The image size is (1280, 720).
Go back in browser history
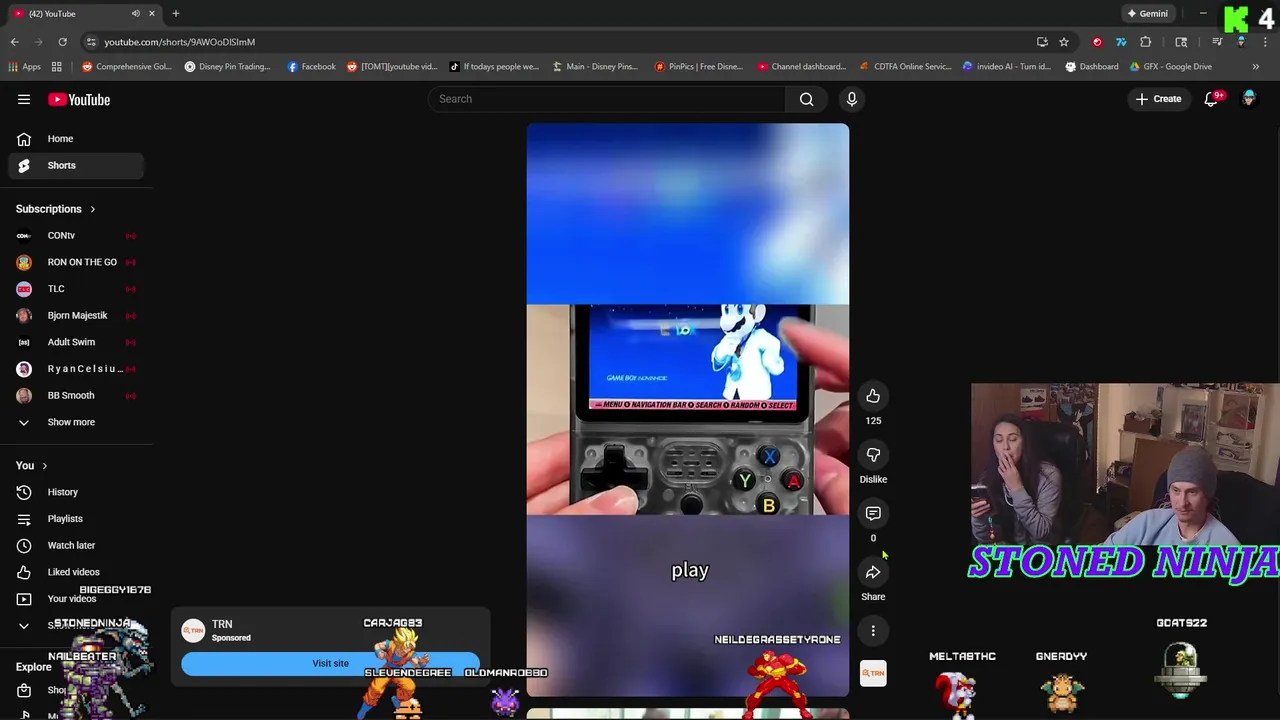(14, 42)
